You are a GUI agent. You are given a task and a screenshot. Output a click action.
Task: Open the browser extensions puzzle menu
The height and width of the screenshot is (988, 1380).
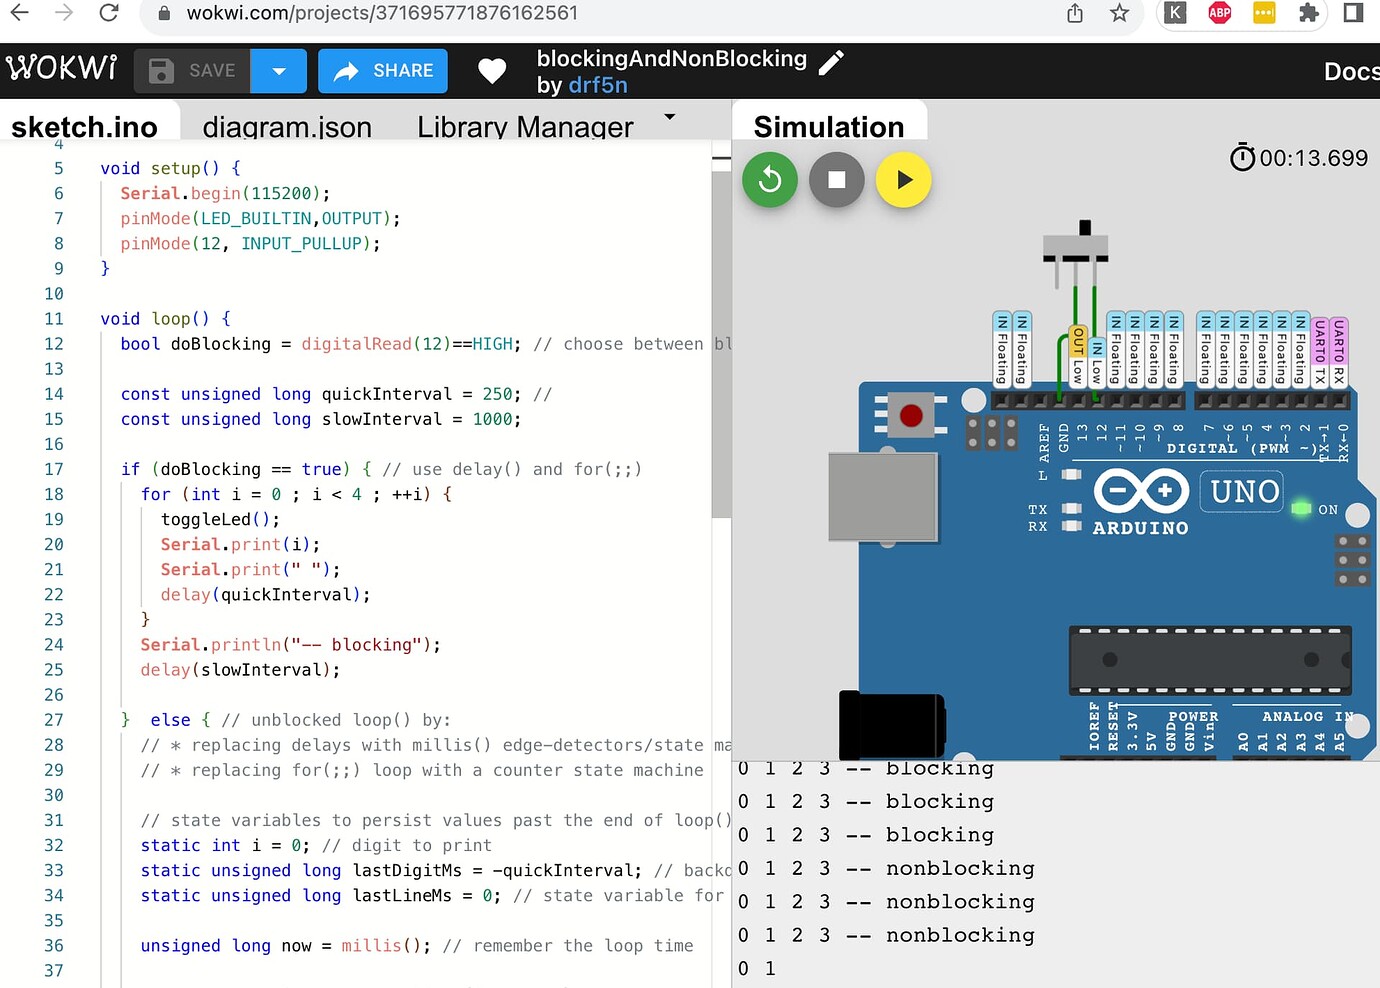(1309, 14)
